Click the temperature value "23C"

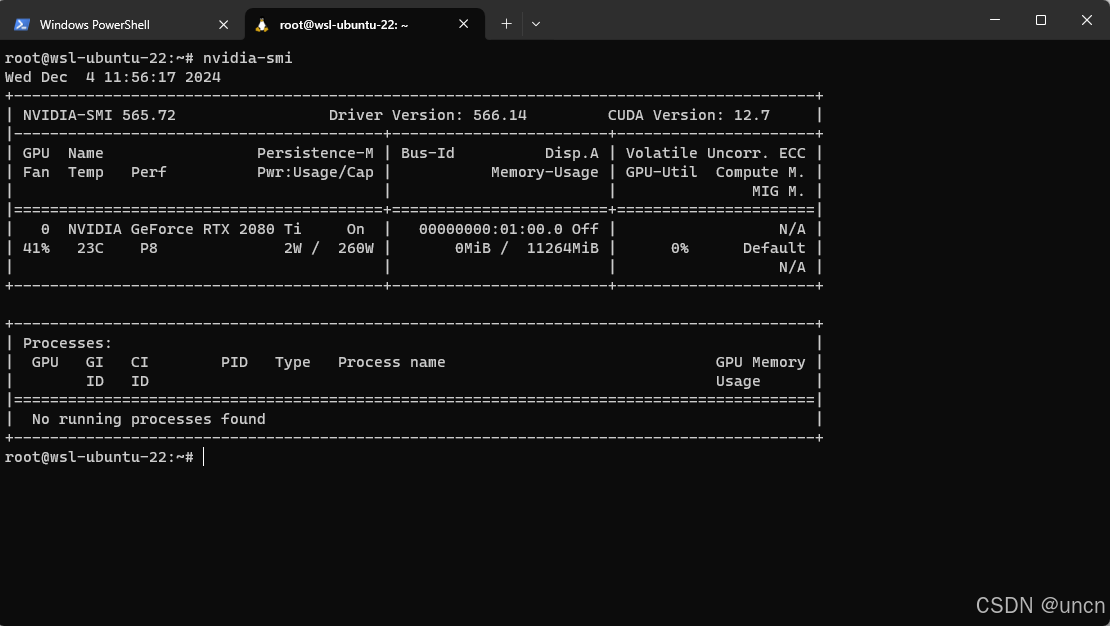[90, 249]
